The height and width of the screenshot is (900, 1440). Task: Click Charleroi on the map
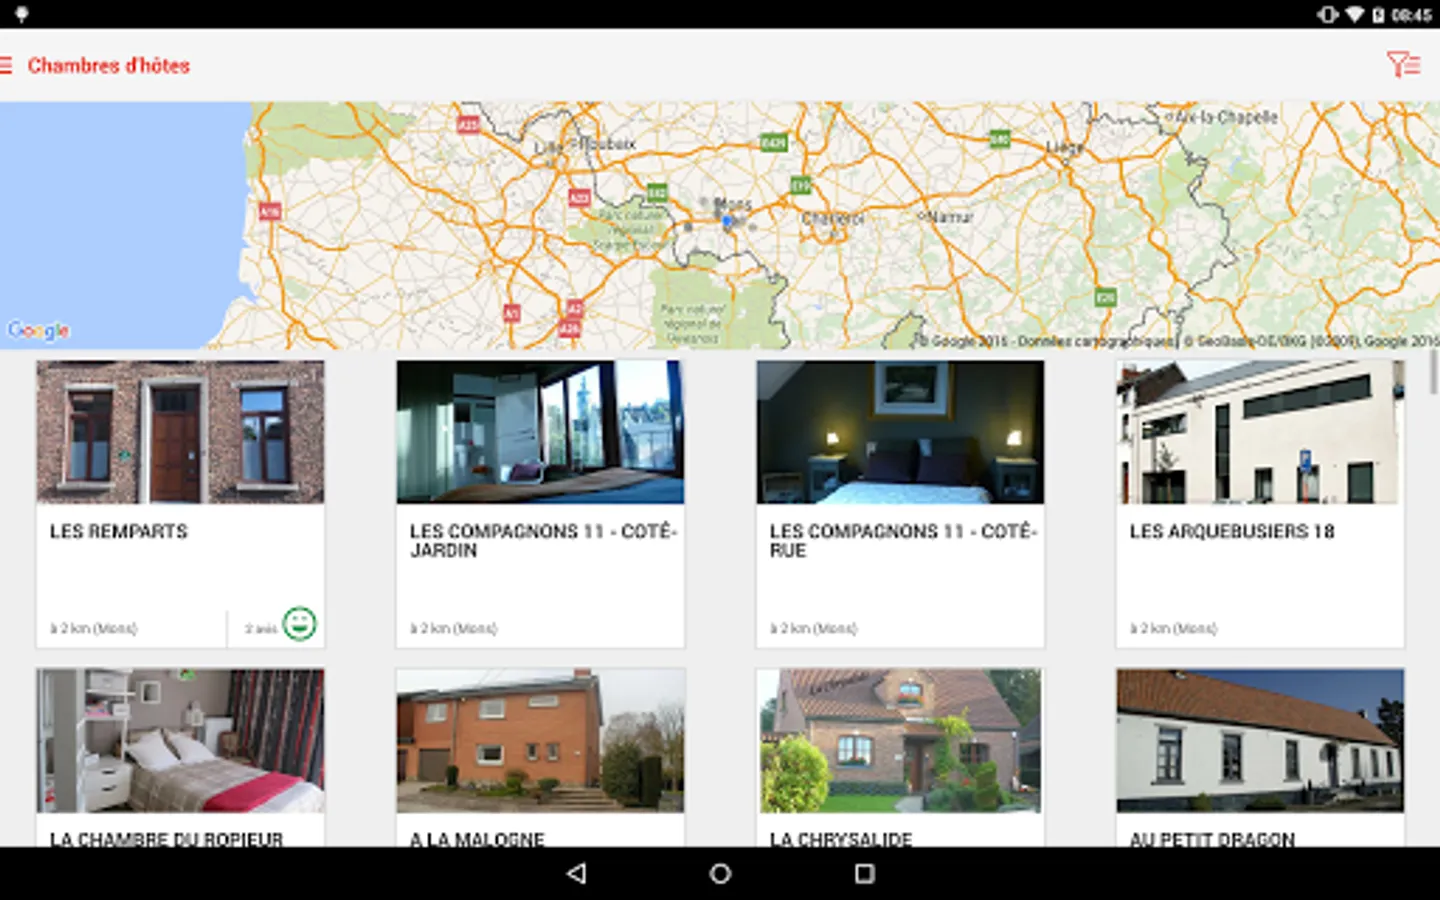click(833, 218)
